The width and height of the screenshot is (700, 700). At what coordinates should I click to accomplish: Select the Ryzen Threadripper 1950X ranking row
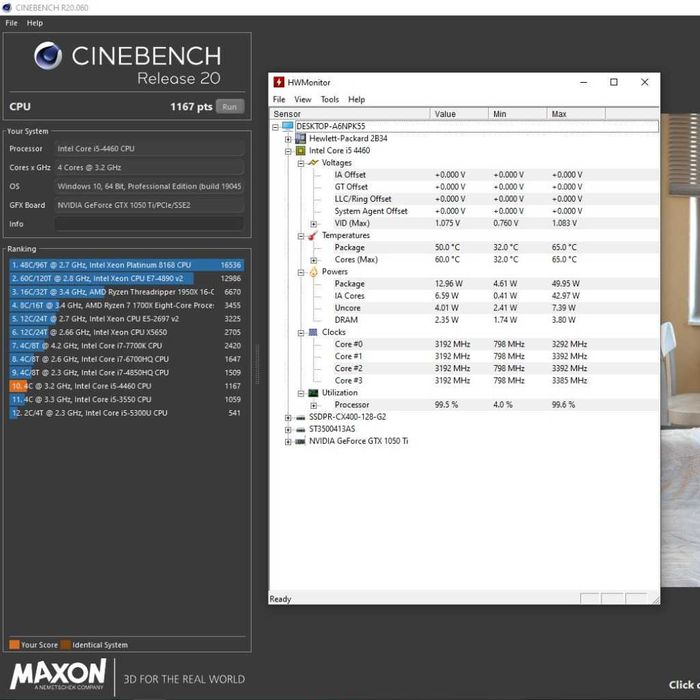tap(126, 292)
